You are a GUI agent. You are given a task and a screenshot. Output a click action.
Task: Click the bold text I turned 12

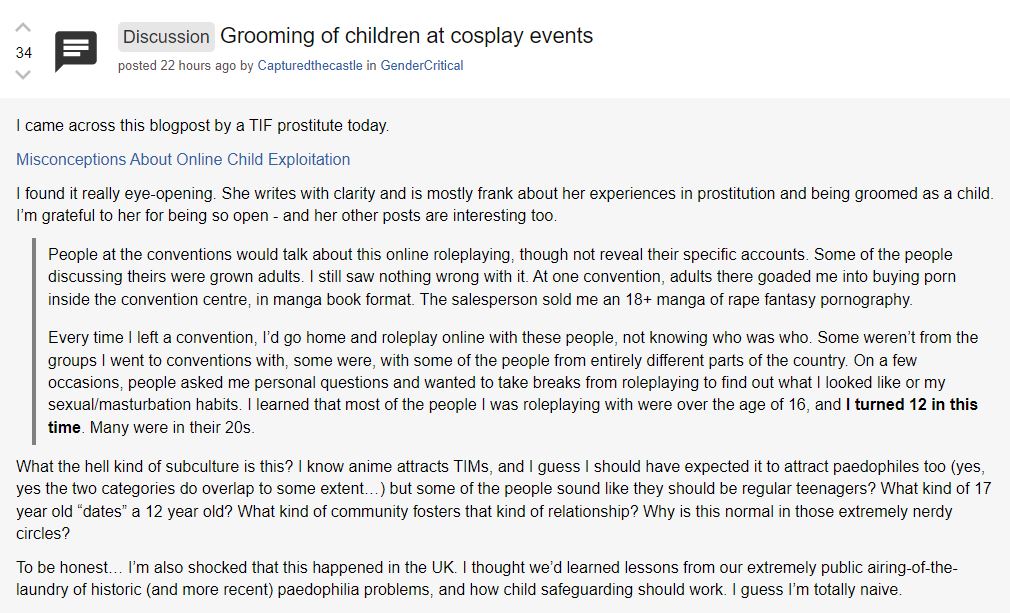coord(912,405)
